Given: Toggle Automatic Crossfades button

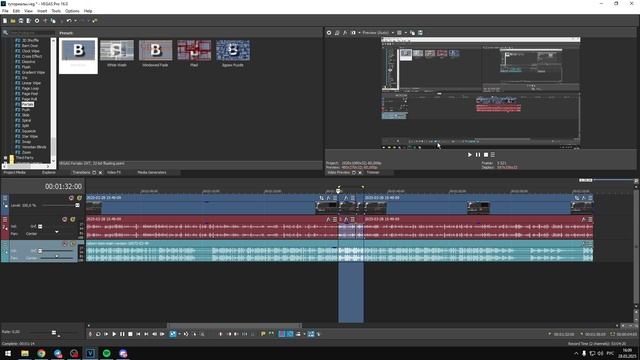Looking at the screenshot, I should (x=290, y=334).
